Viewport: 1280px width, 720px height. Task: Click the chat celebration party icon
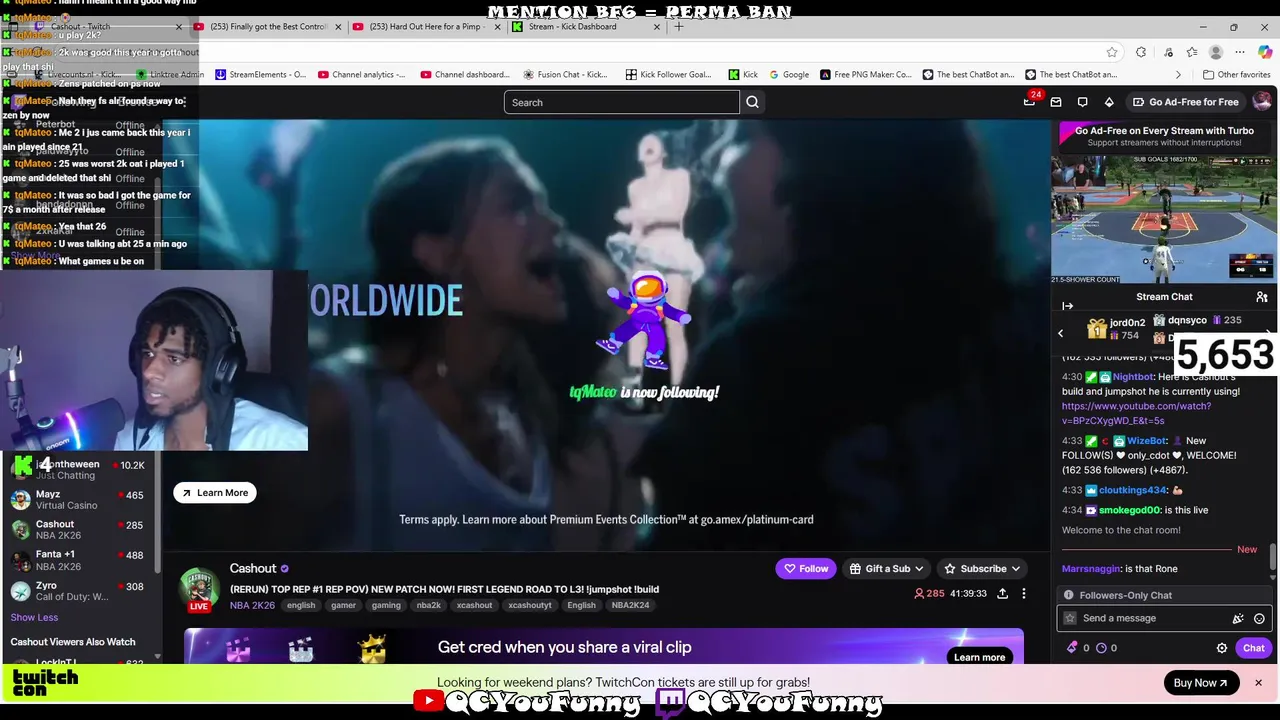tap(1238, 618)
